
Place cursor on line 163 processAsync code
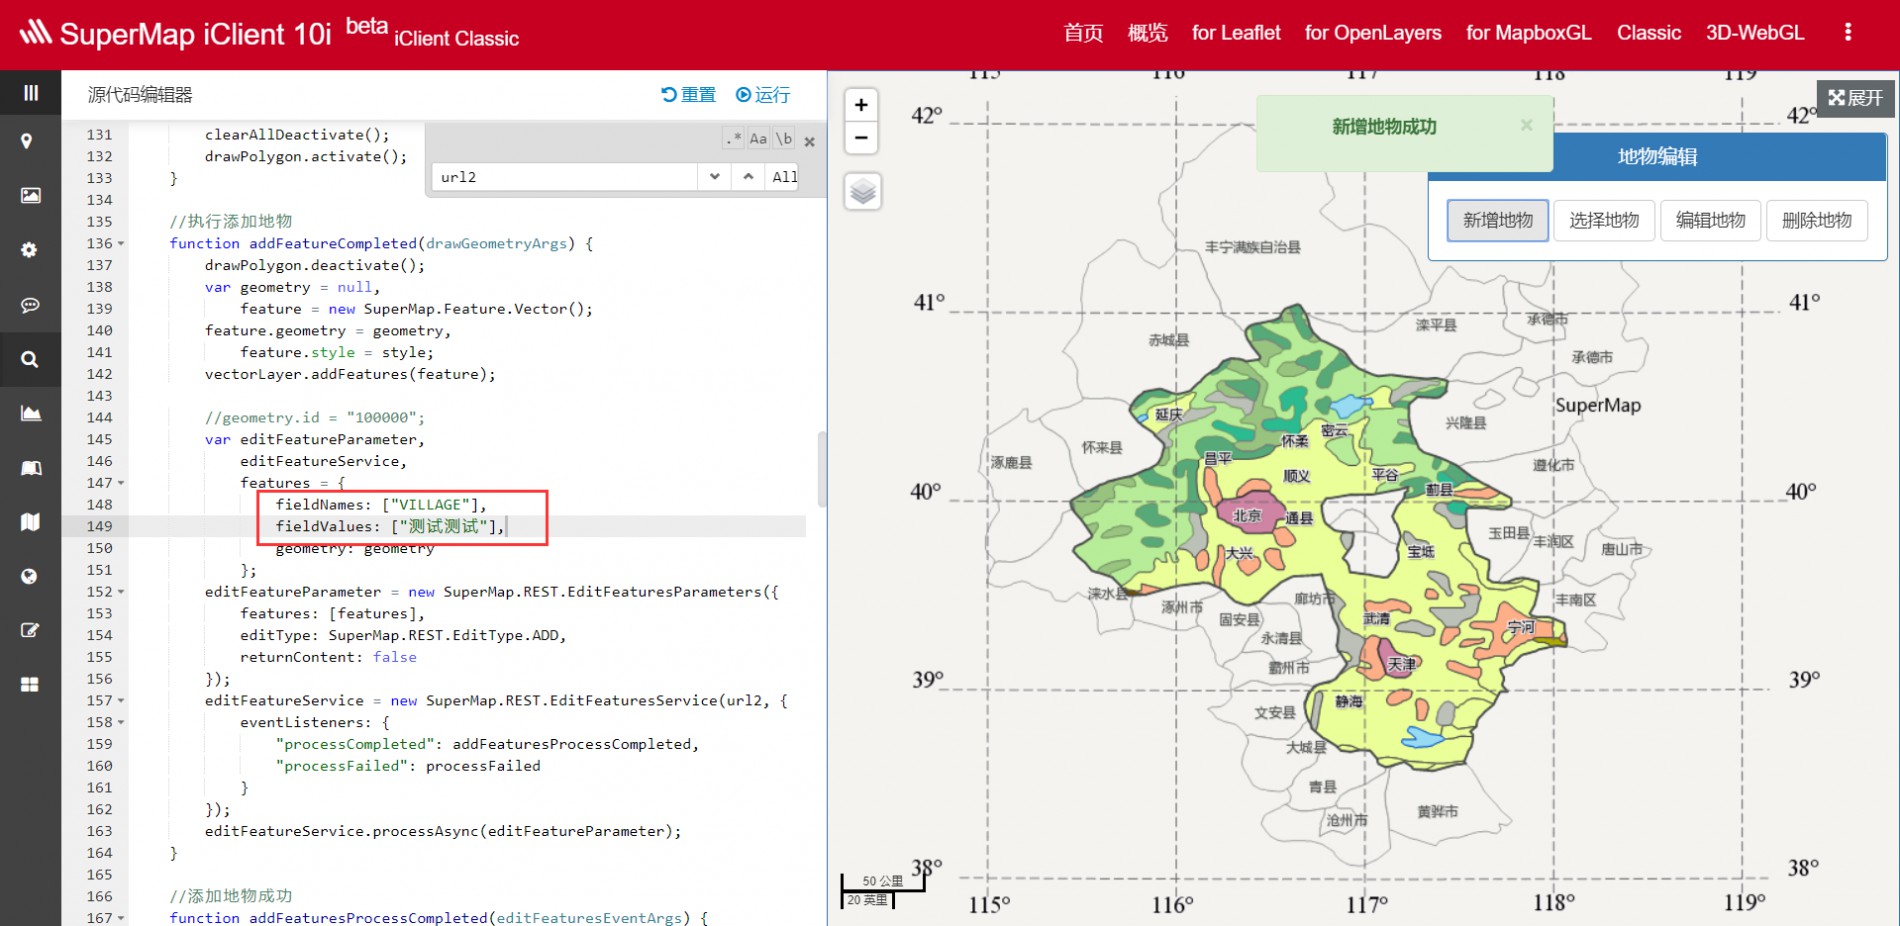(x=443, y=831)
